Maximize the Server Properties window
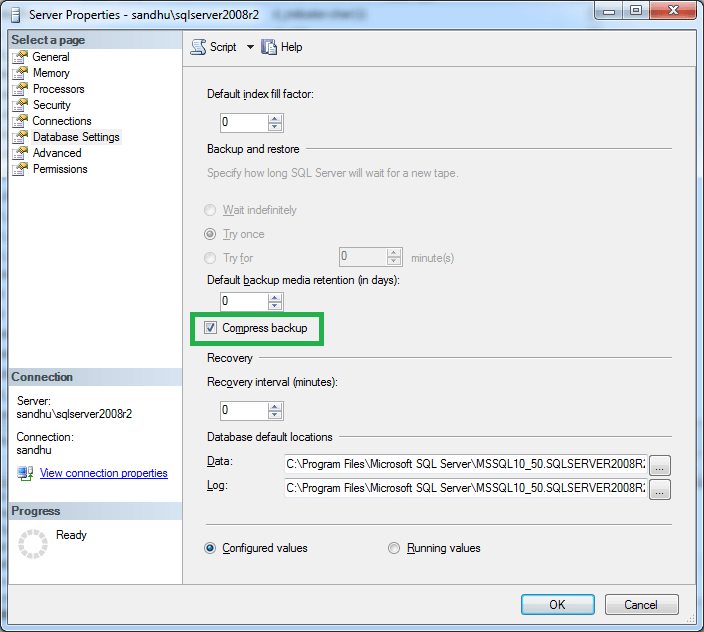 (636, 10)
